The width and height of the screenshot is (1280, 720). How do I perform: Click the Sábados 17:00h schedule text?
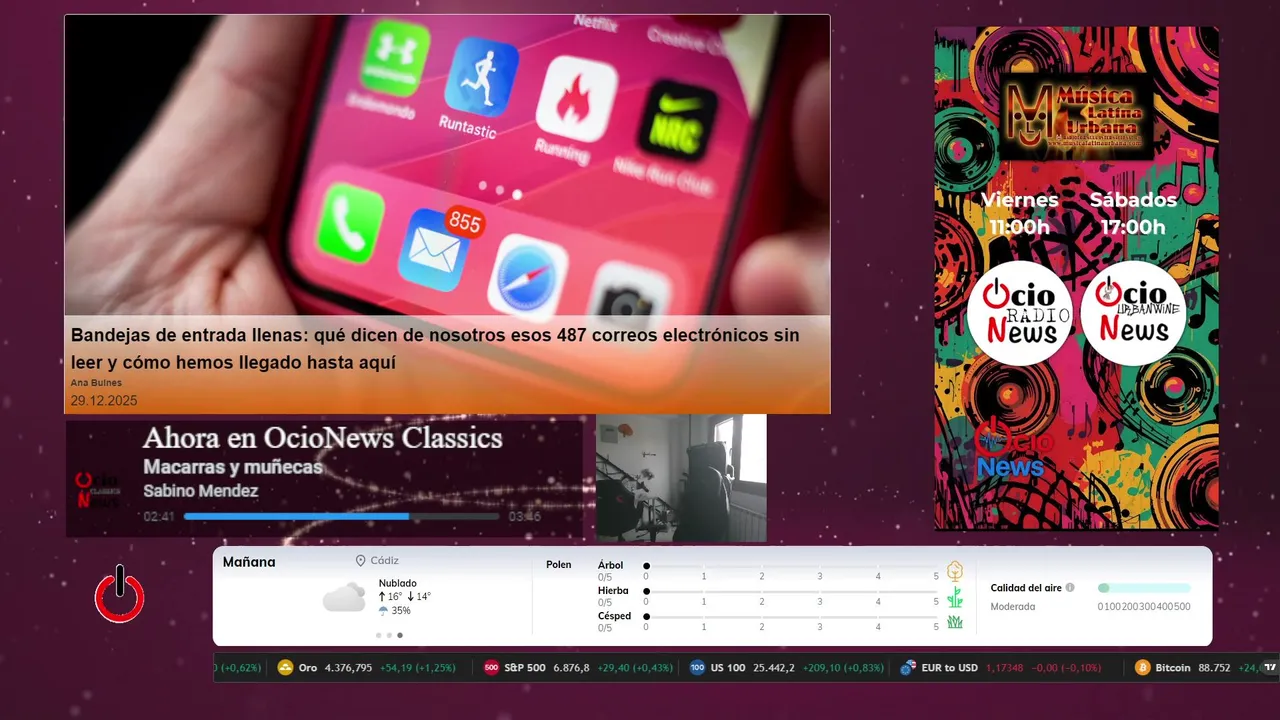point(1133,213)
